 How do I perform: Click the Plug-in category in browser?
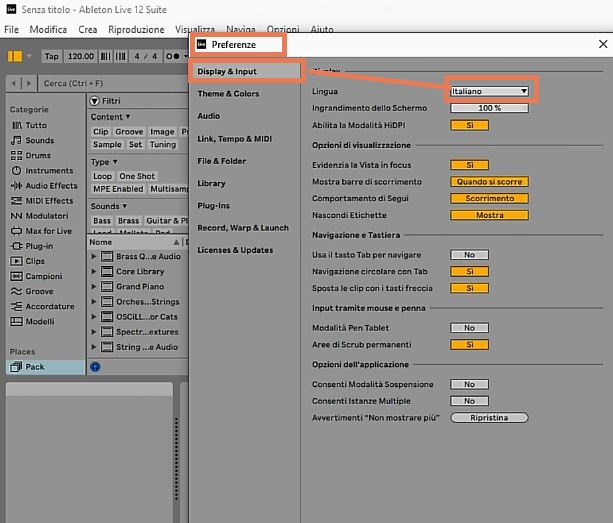(39, 245)
